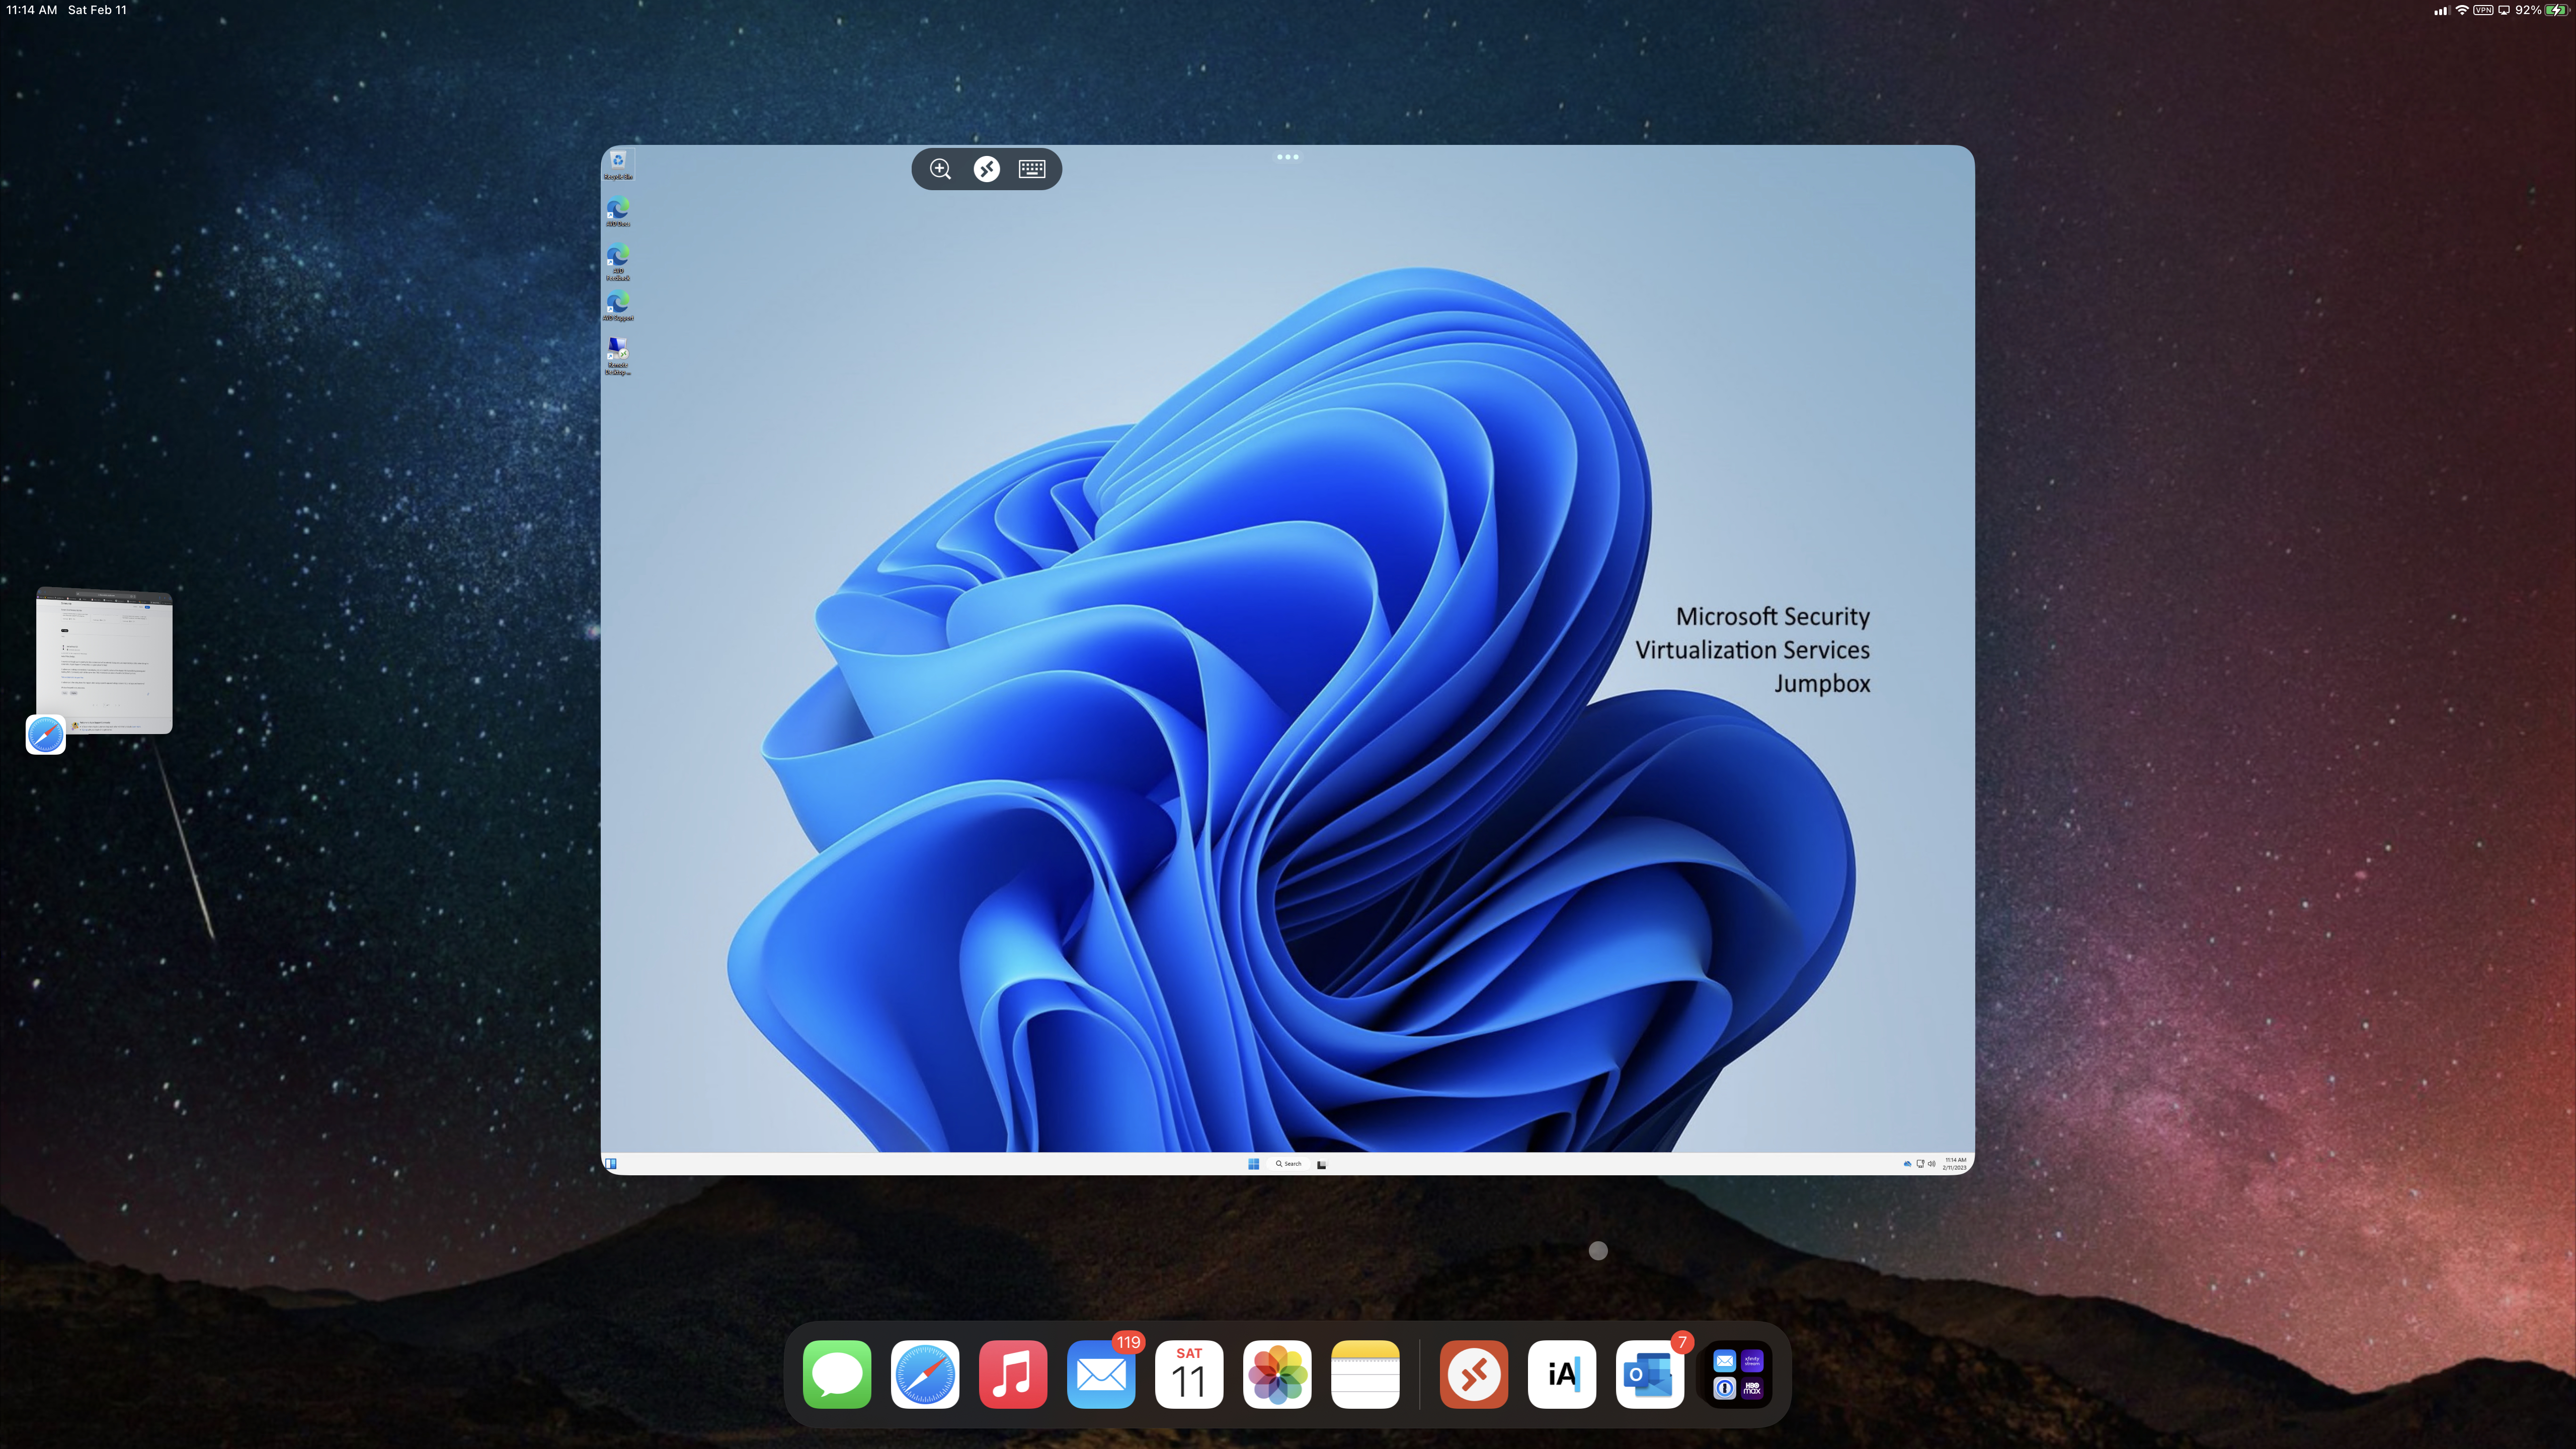The width and height of the screenshot is (2576, 1449).
Task: Tap the Wi-Fi status icon
Action: point(2462,10)
